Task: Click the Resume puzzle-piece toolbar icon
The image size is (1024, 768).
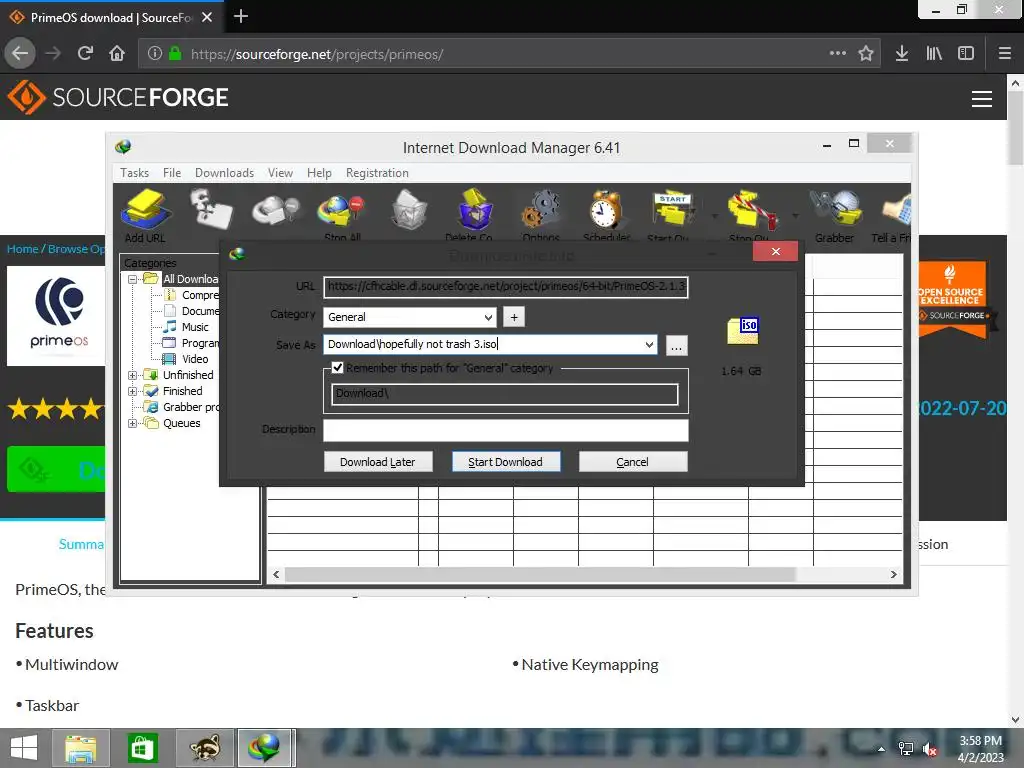Action: coord(212,209)
